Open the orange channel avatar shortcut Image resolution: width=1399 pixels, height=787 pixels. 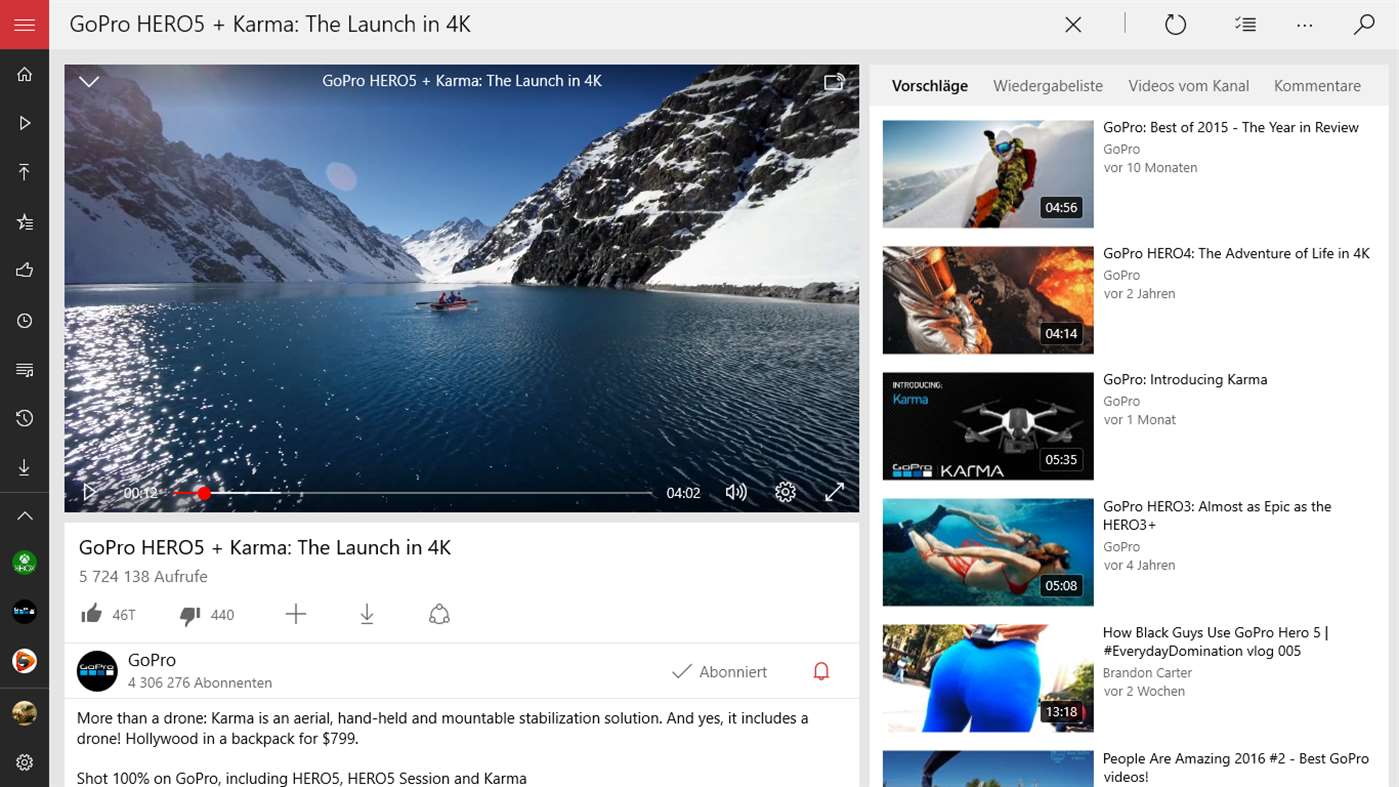pos(24,660)
